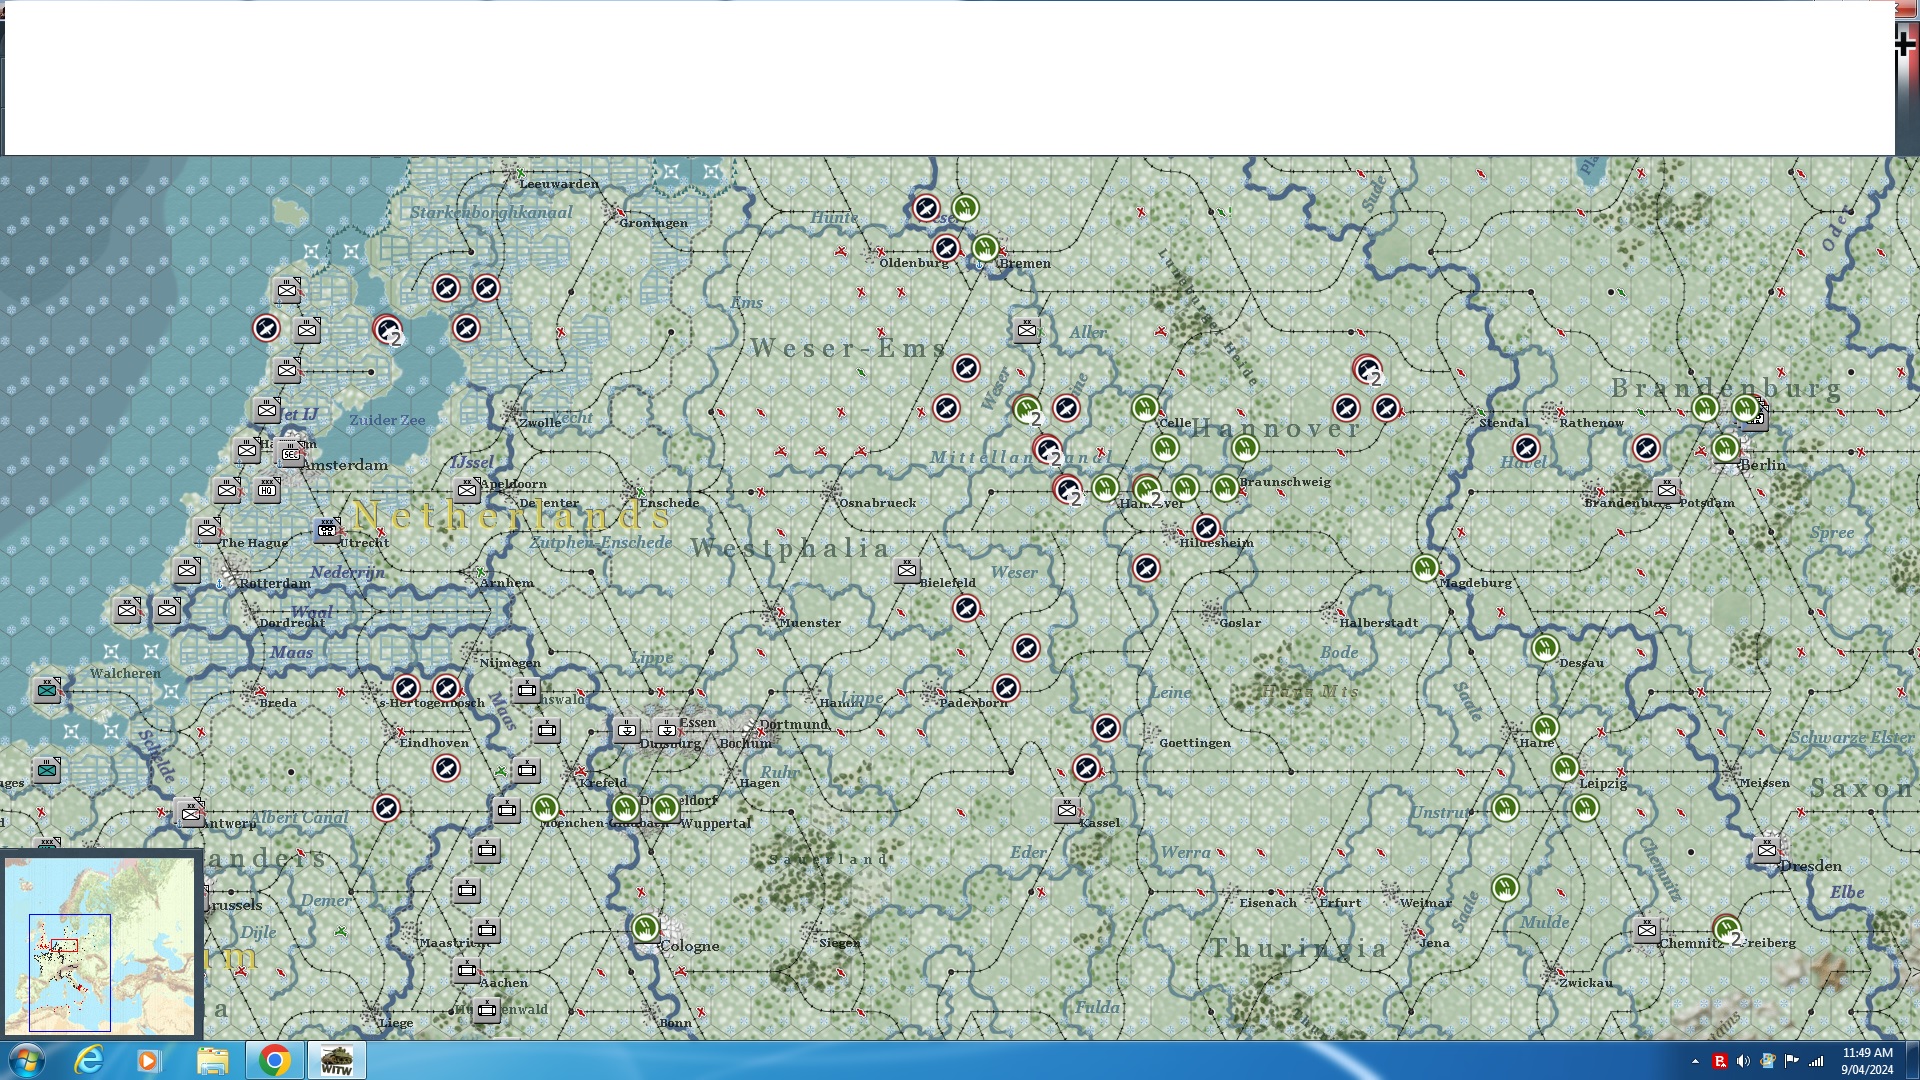
Task: Click the air unit near Goettingen
Action: [x=1106, y=728]
